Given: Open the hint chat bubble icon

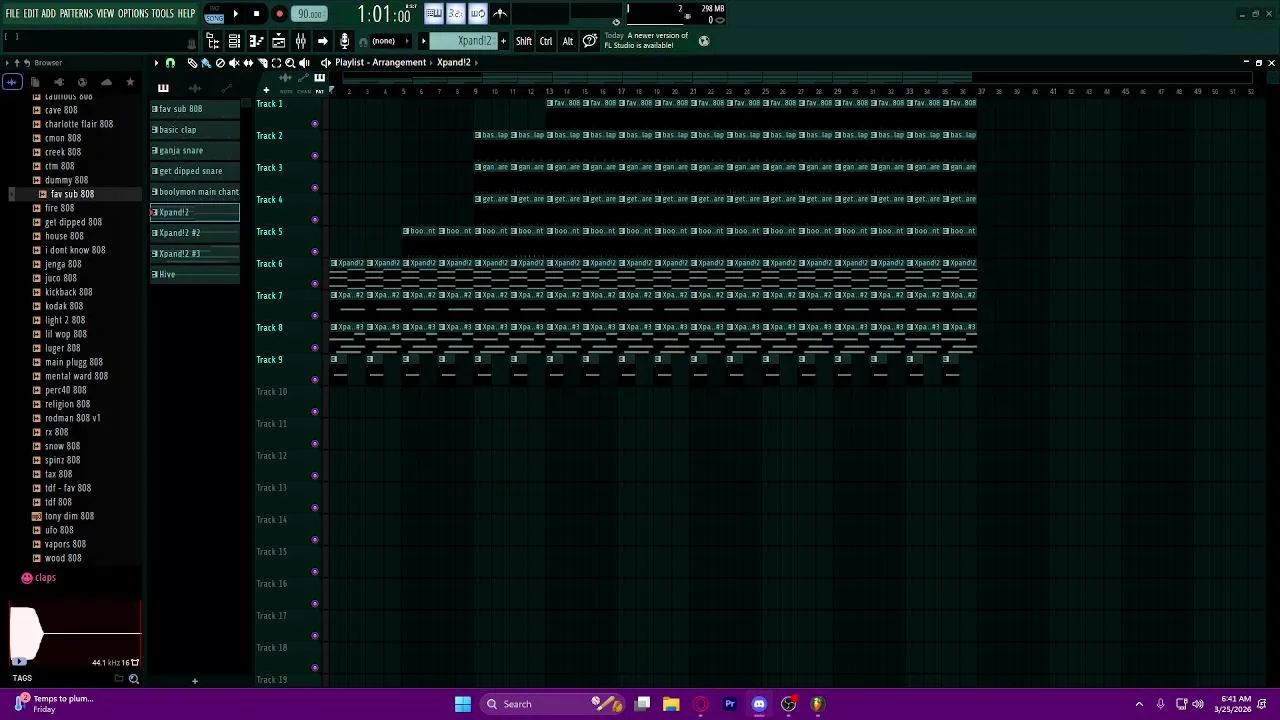Looking at the screenshot, I should 590,41.
